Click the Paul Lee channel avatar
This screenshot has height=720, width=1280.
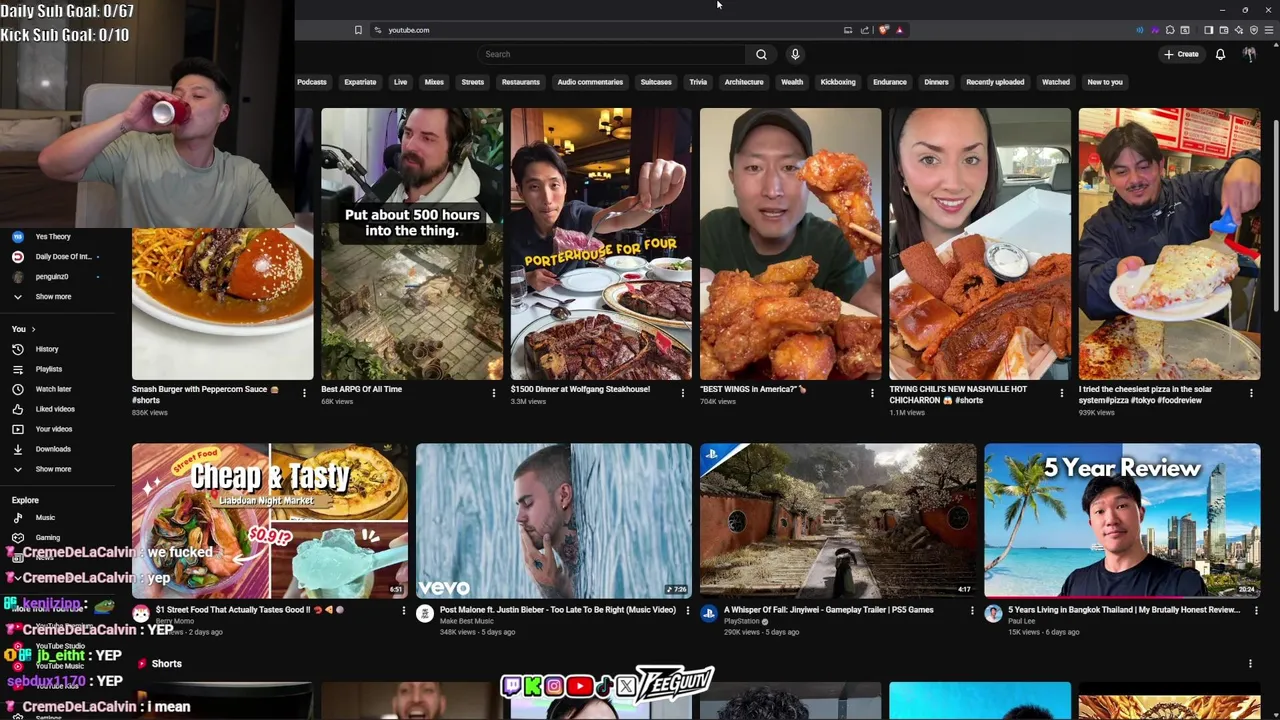[x=993, y=614]
